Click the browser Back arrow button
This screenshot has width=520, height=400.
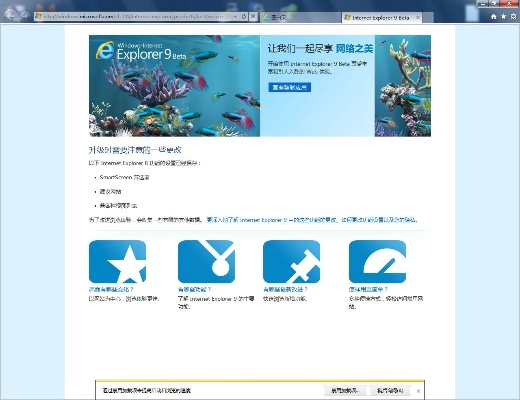[12, 15]
